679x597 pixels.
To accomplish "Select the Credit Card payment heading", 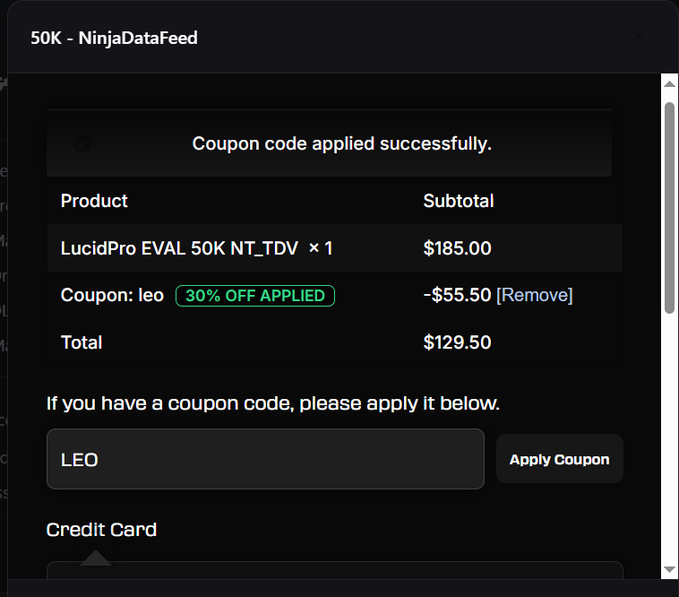I will click(101, 529).
